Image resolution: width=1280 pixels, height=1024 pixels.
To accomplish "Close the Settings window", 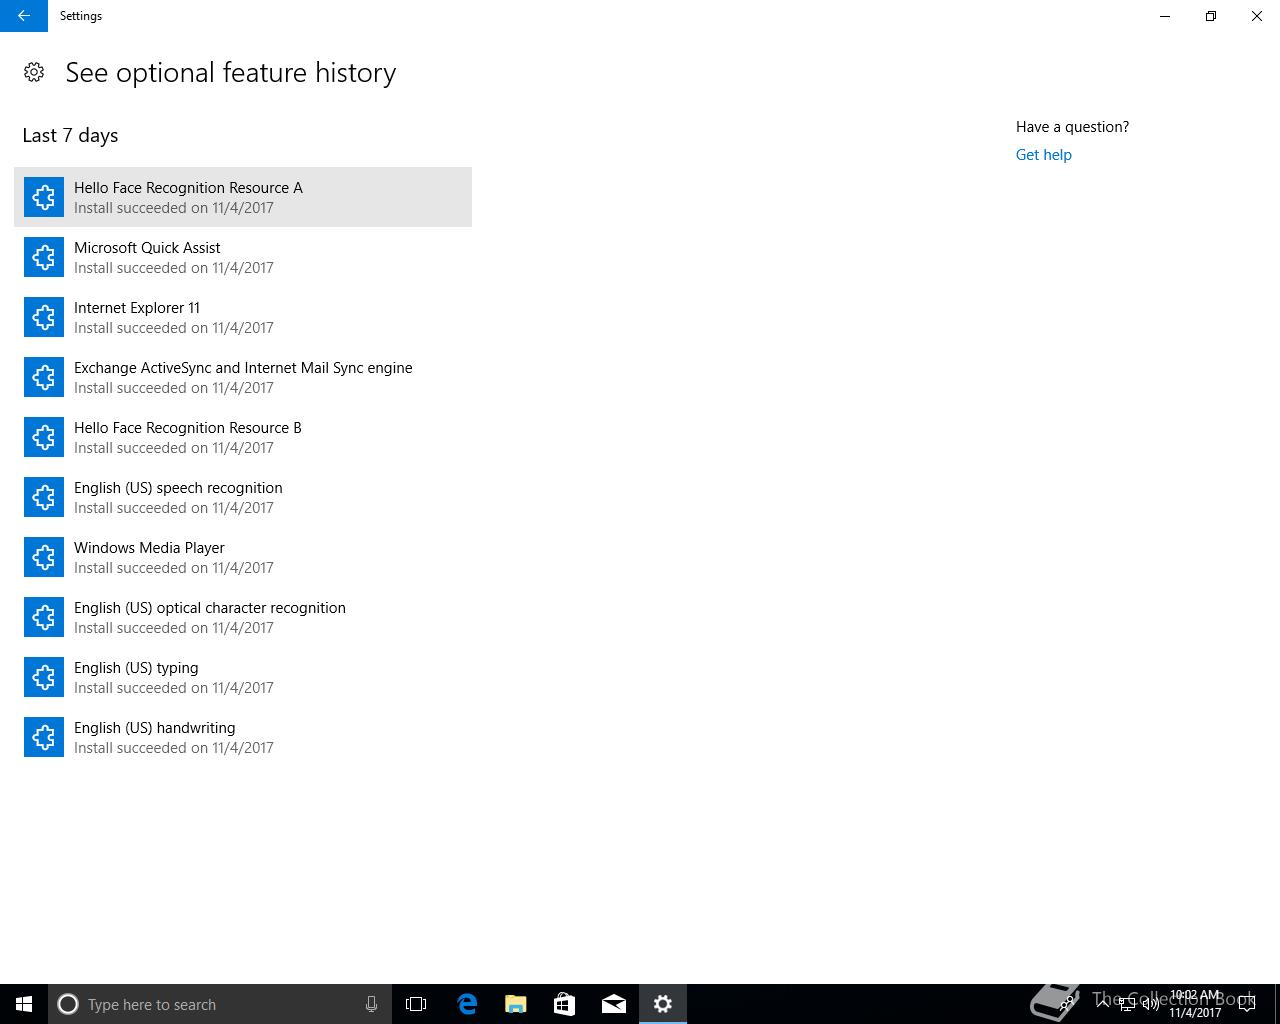I will [1257, 16].
